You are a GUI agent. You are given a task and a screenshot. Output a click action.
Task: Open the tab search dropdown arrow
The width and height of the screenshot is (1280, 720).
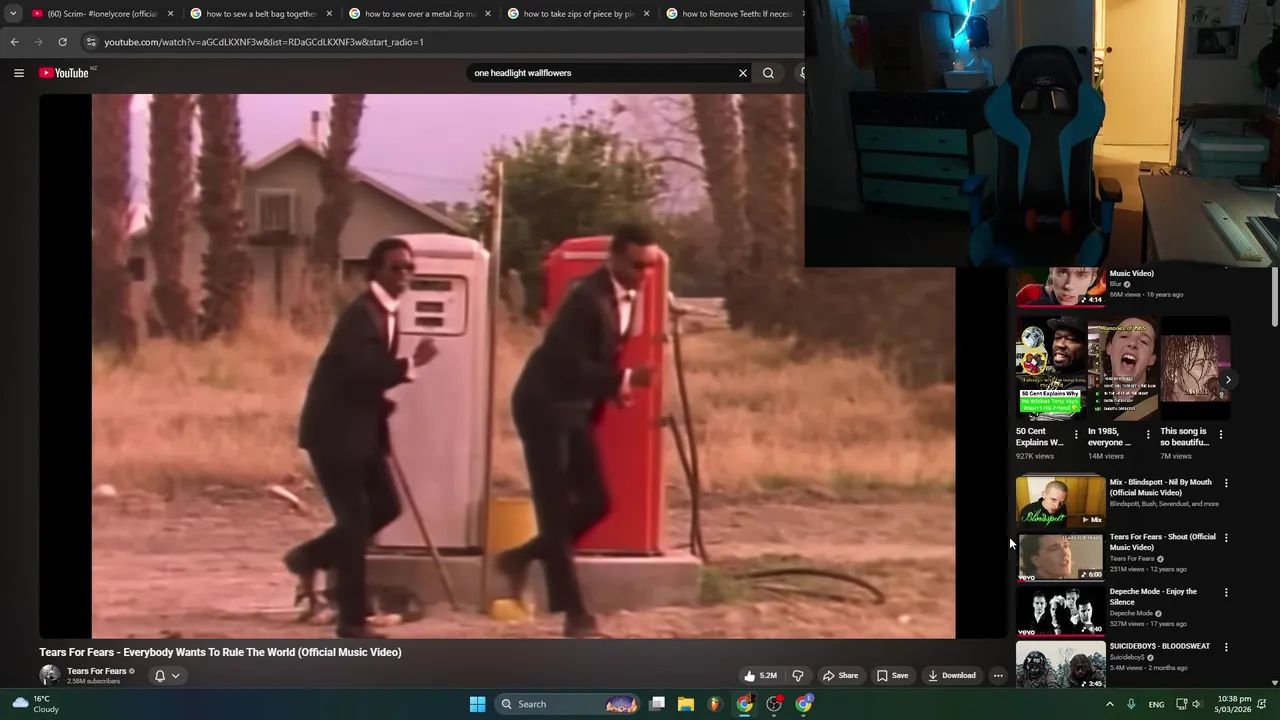point(12,14)
